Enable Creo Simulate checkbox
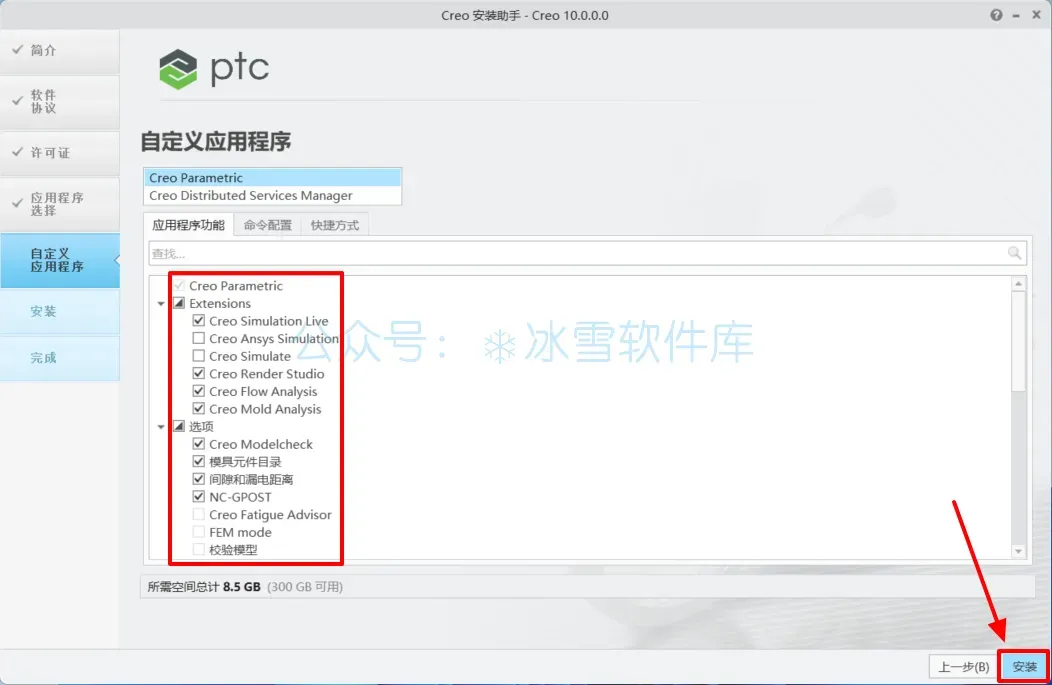Screen dimensions: 1052x685 (x=199, y=356)
